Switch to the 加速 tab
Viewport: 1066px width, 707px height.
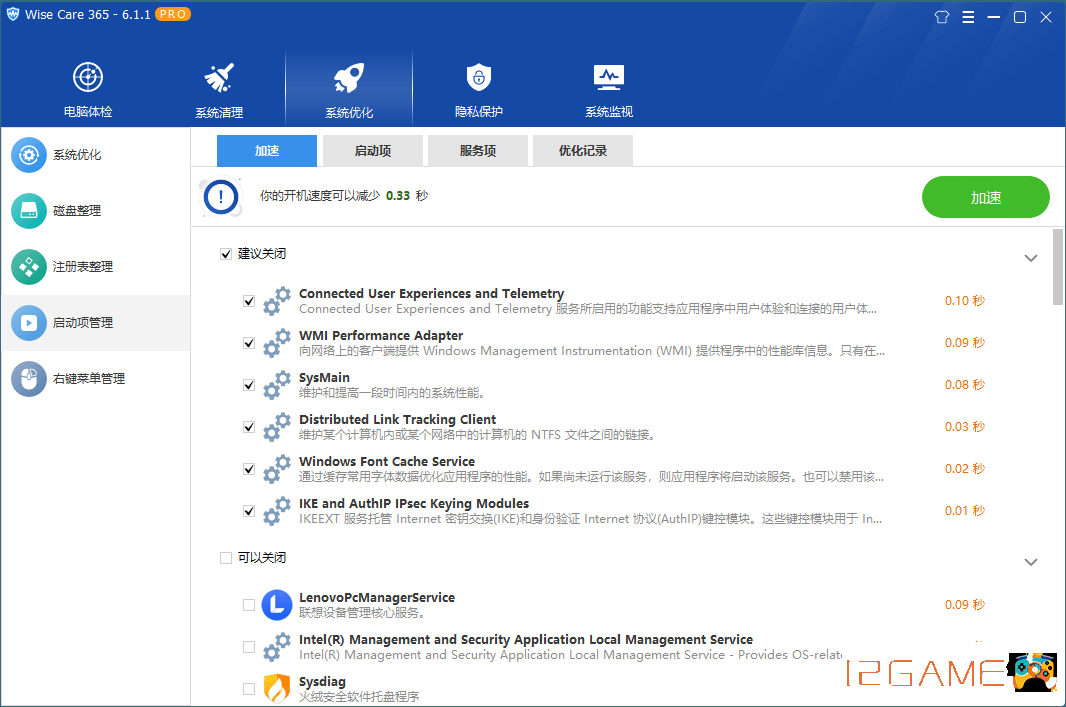coord(266,151)
